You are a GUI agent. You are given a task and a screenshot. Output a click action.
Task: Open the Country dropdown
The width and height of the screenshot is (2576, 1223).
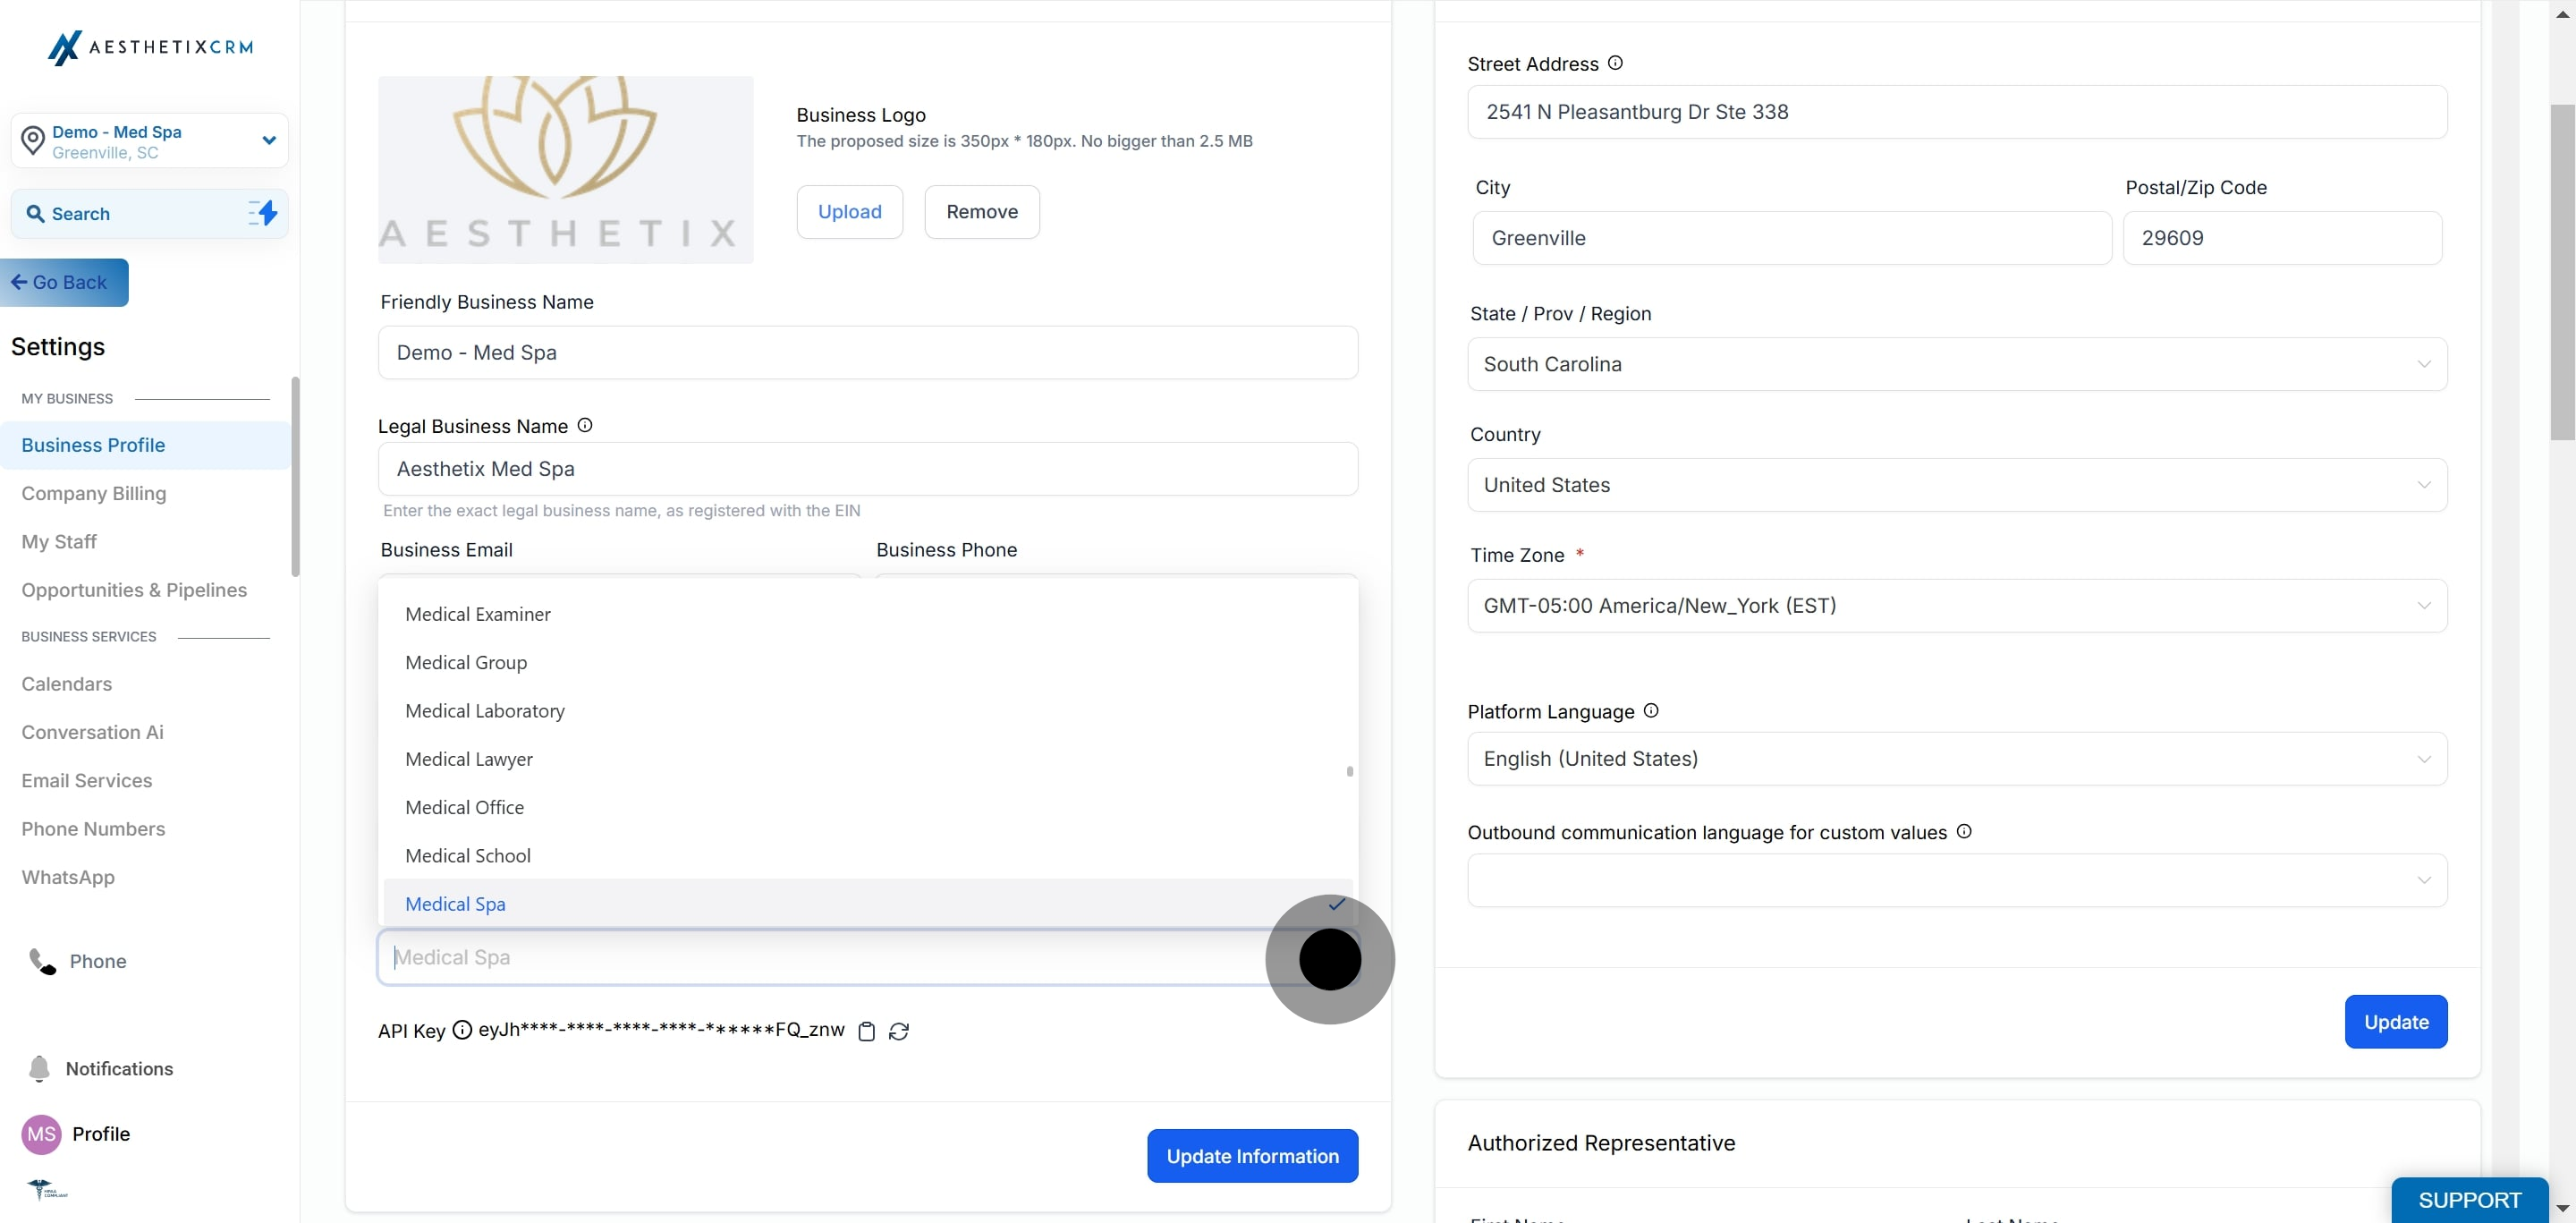coord(1956,485)
